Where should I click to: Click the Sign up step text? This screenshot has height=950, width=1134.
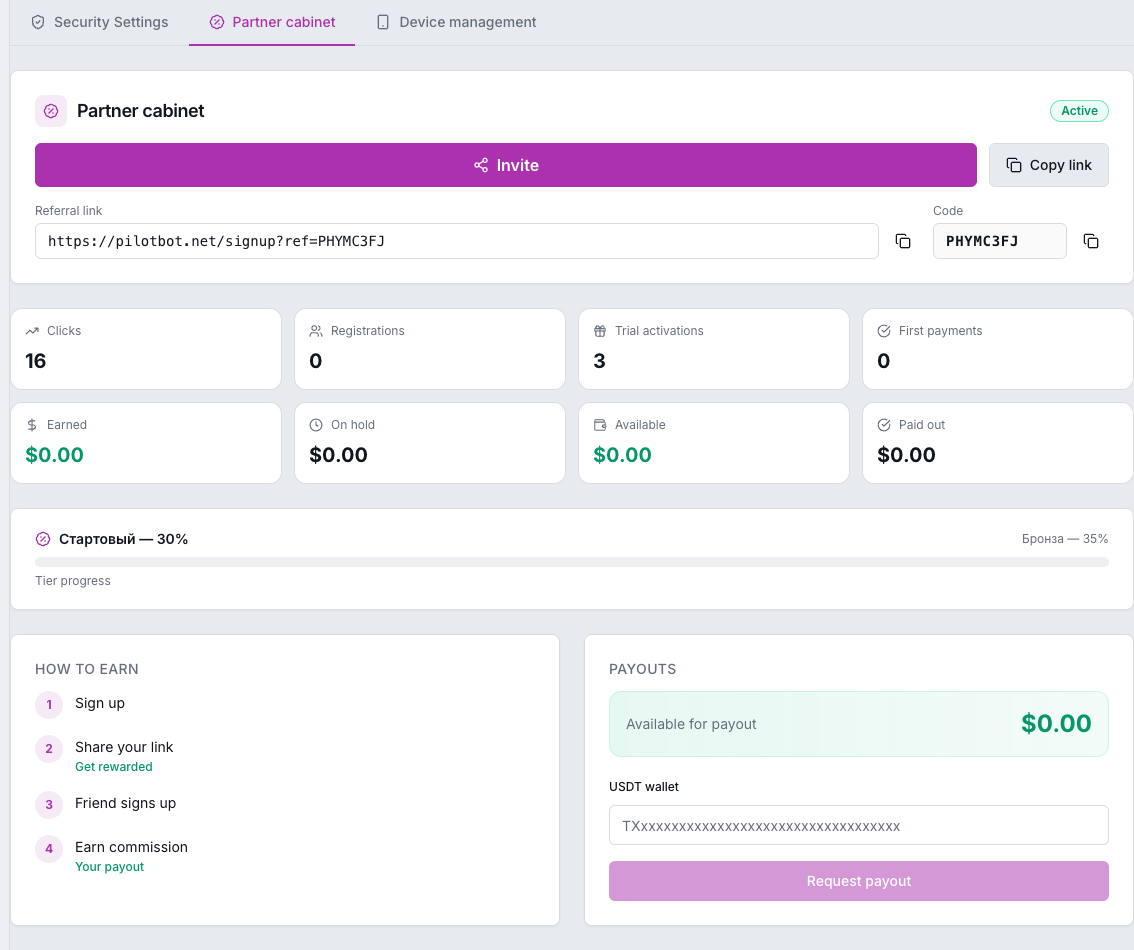coord(100,703)
